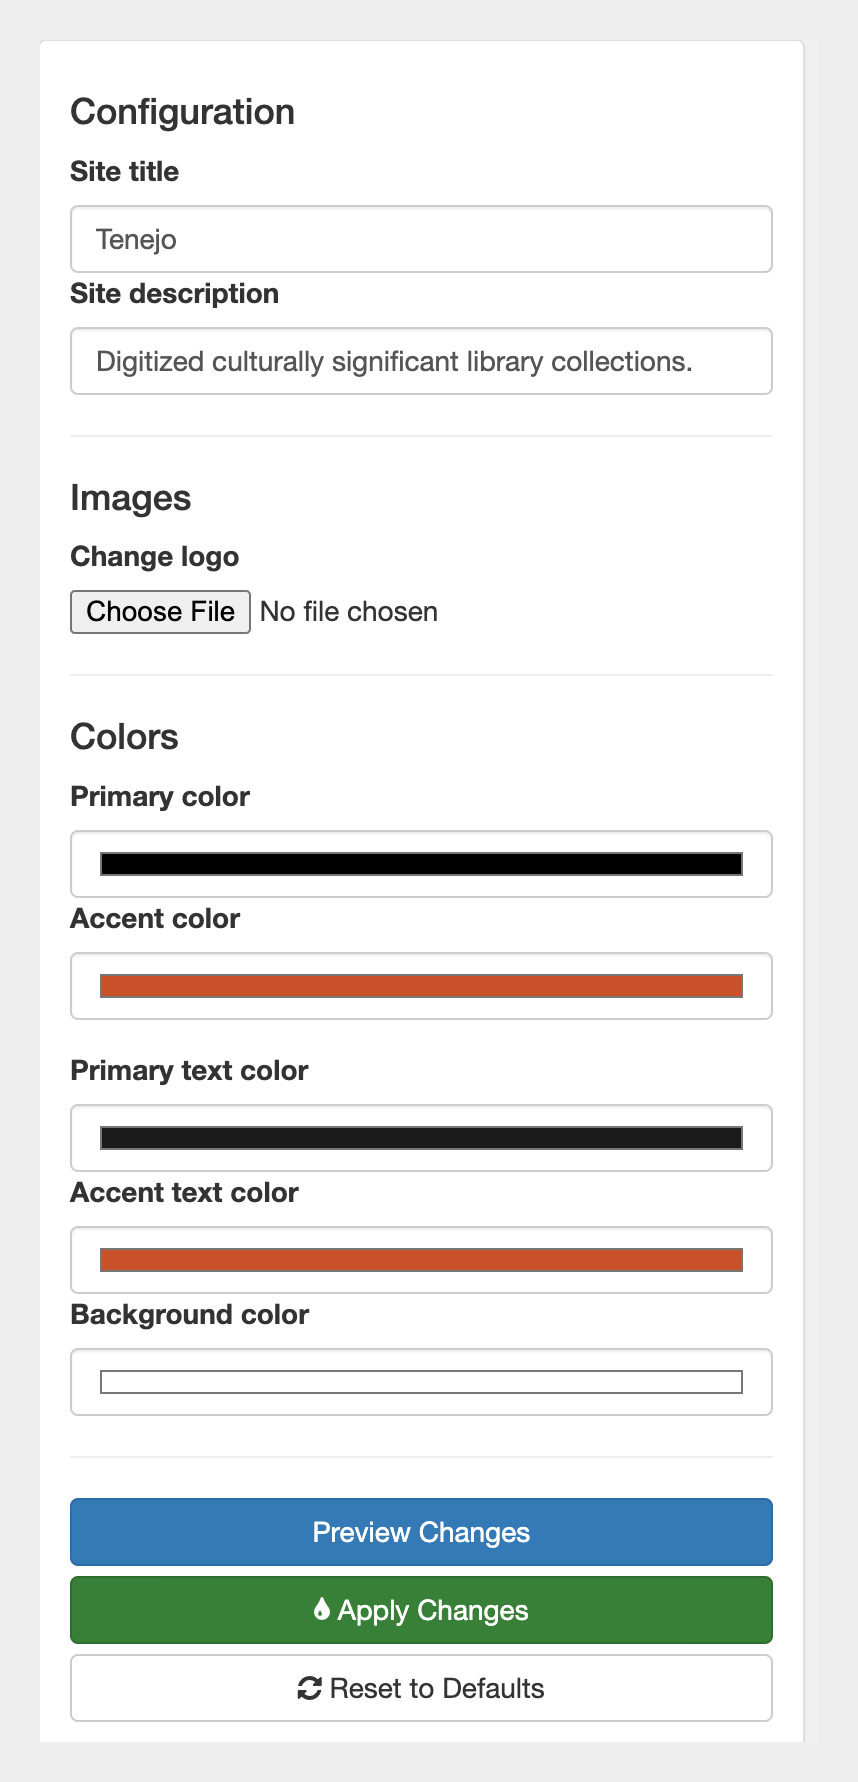Focus the Site title field containing Tenejo

421,239
